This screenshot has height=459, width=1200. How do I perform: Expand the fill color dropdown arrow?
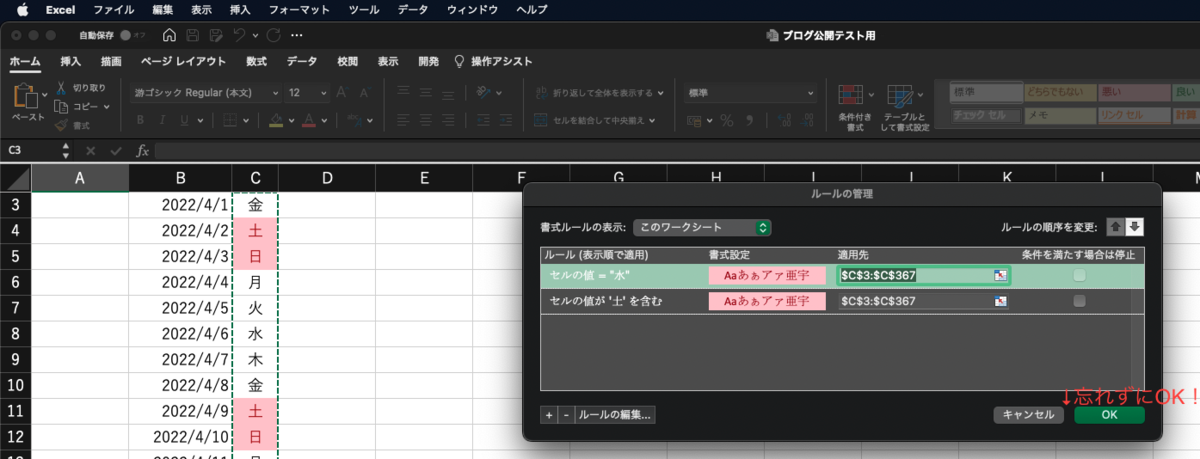[x=291, y=120]
